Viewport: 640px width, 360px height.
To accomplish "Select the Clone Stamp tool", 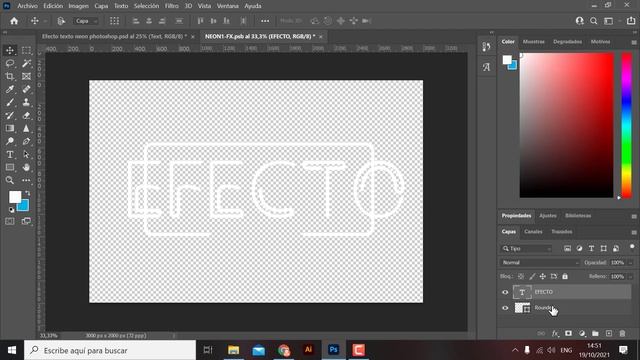I will point(27,102).
